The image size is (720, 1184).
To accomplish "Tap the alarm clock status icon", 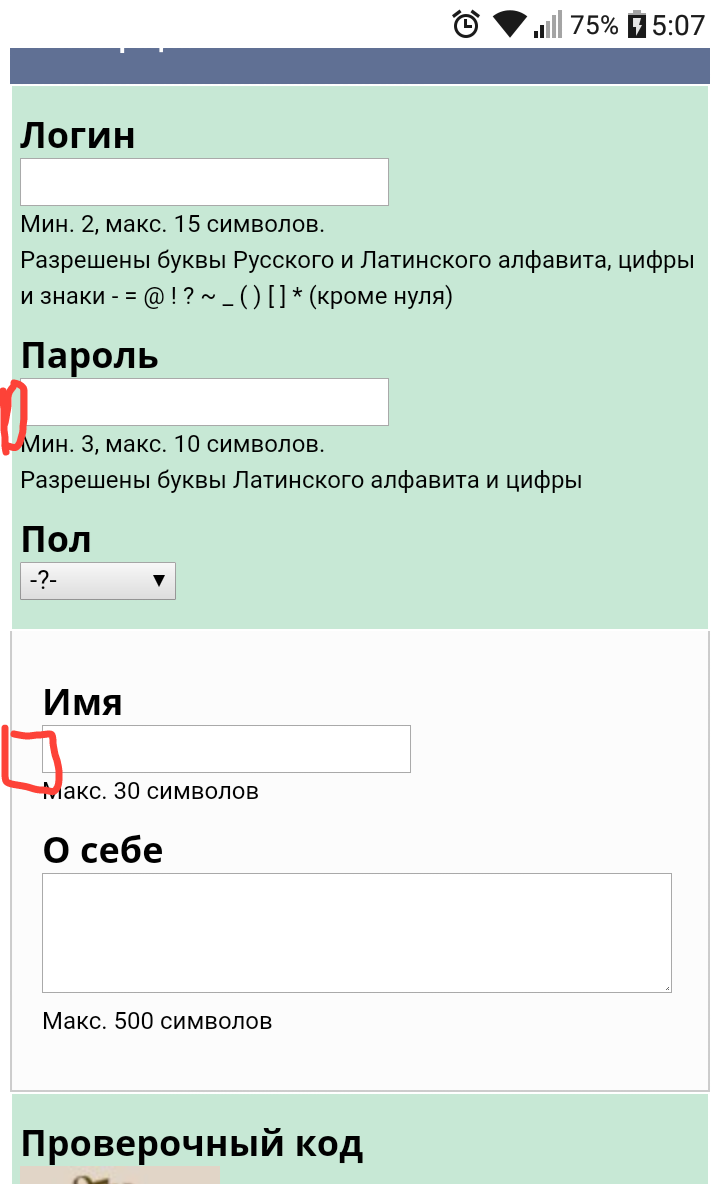I will coord(466,24).
